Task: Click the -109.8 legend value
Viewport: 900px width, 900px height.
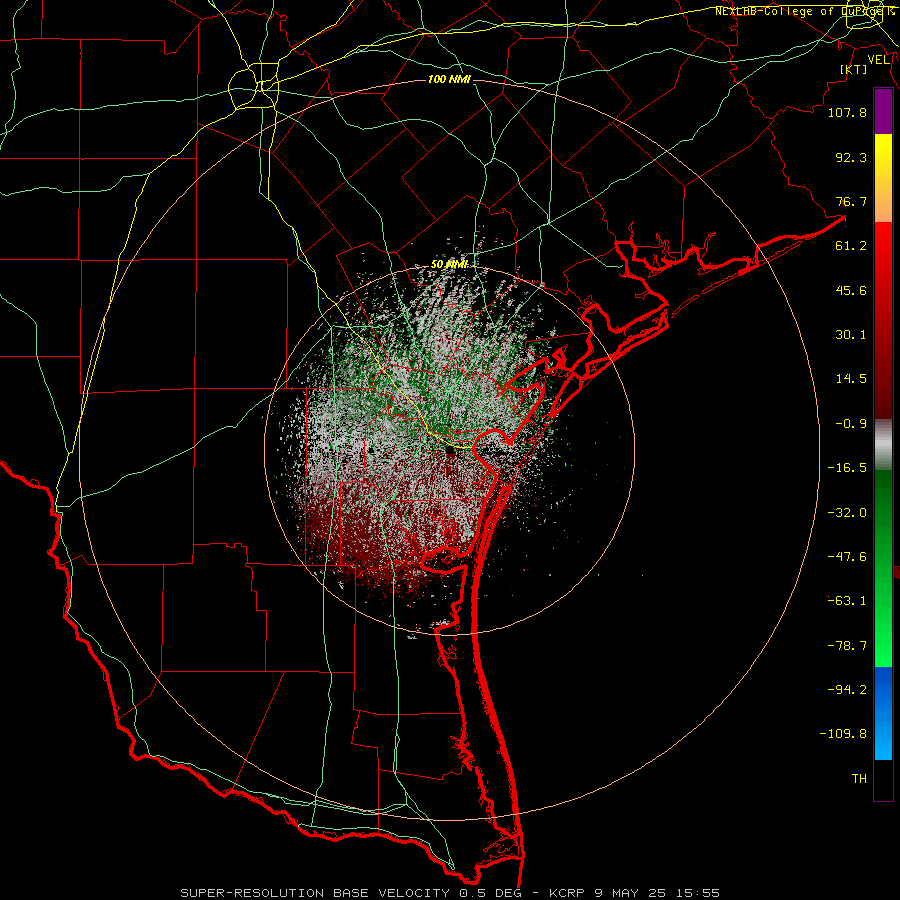Action: click(x=843, y=734)
